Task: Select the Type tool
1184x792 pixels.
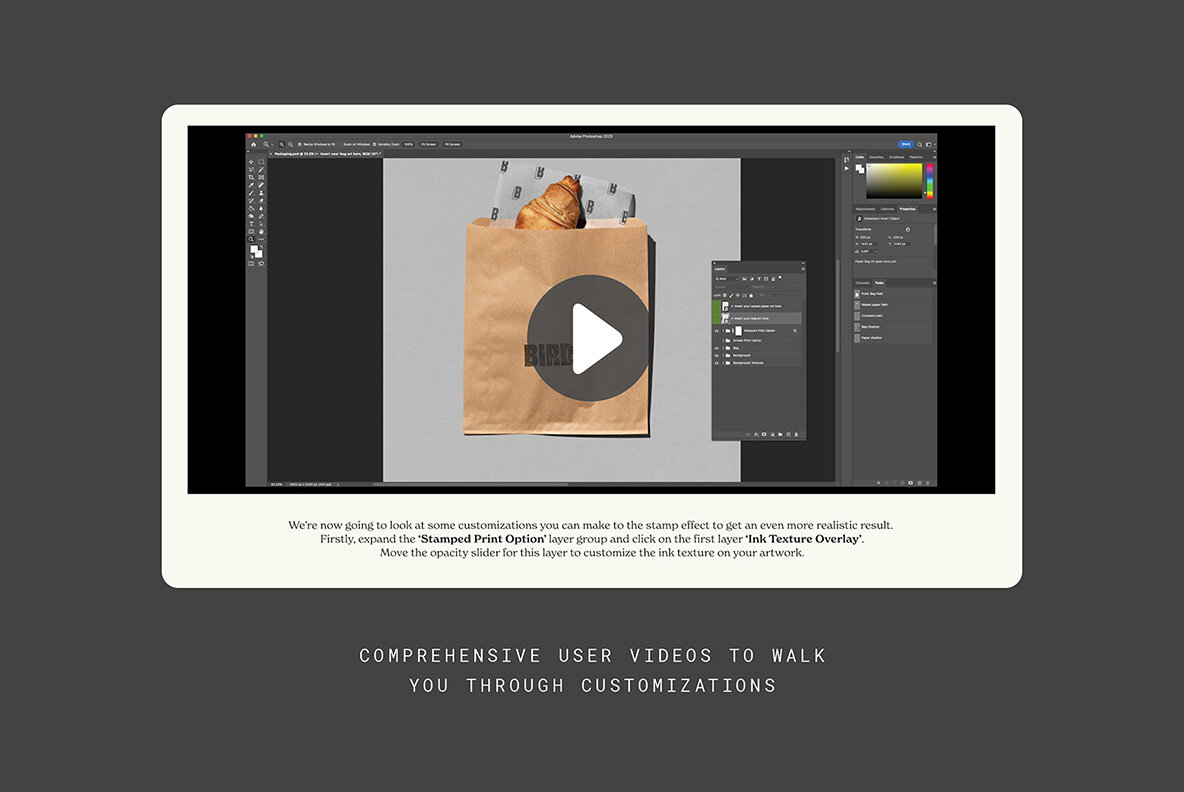Action: (251, 223)
